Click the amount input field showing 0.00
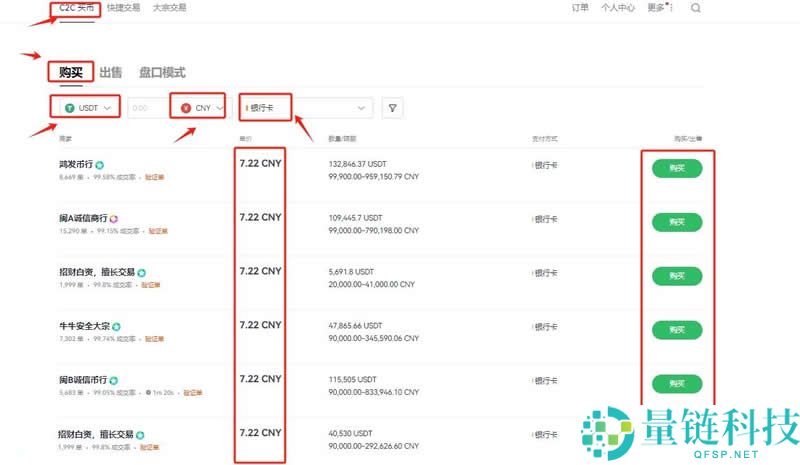 pos(148,108)
